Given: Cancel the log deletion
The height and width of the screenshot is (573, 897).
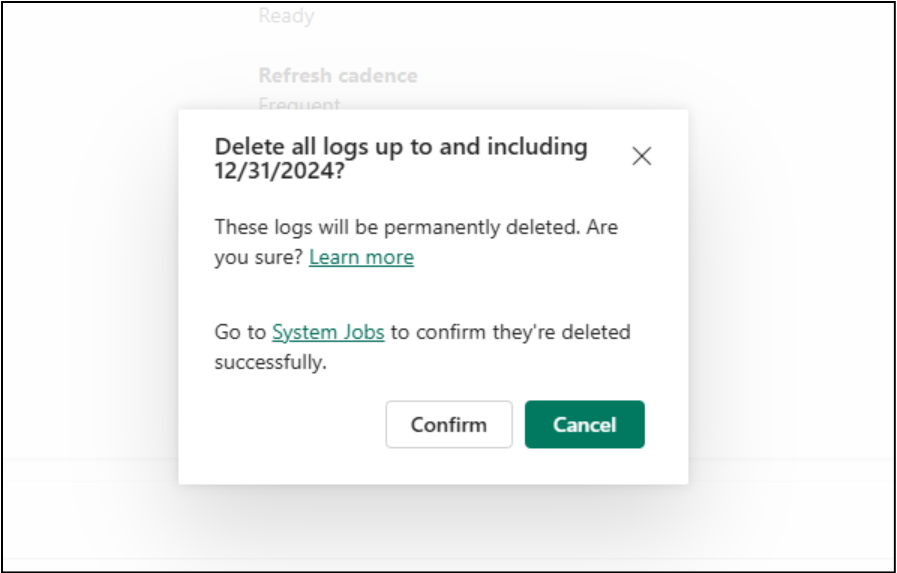Looking at the screenshot, I should (x=584, y=424).
